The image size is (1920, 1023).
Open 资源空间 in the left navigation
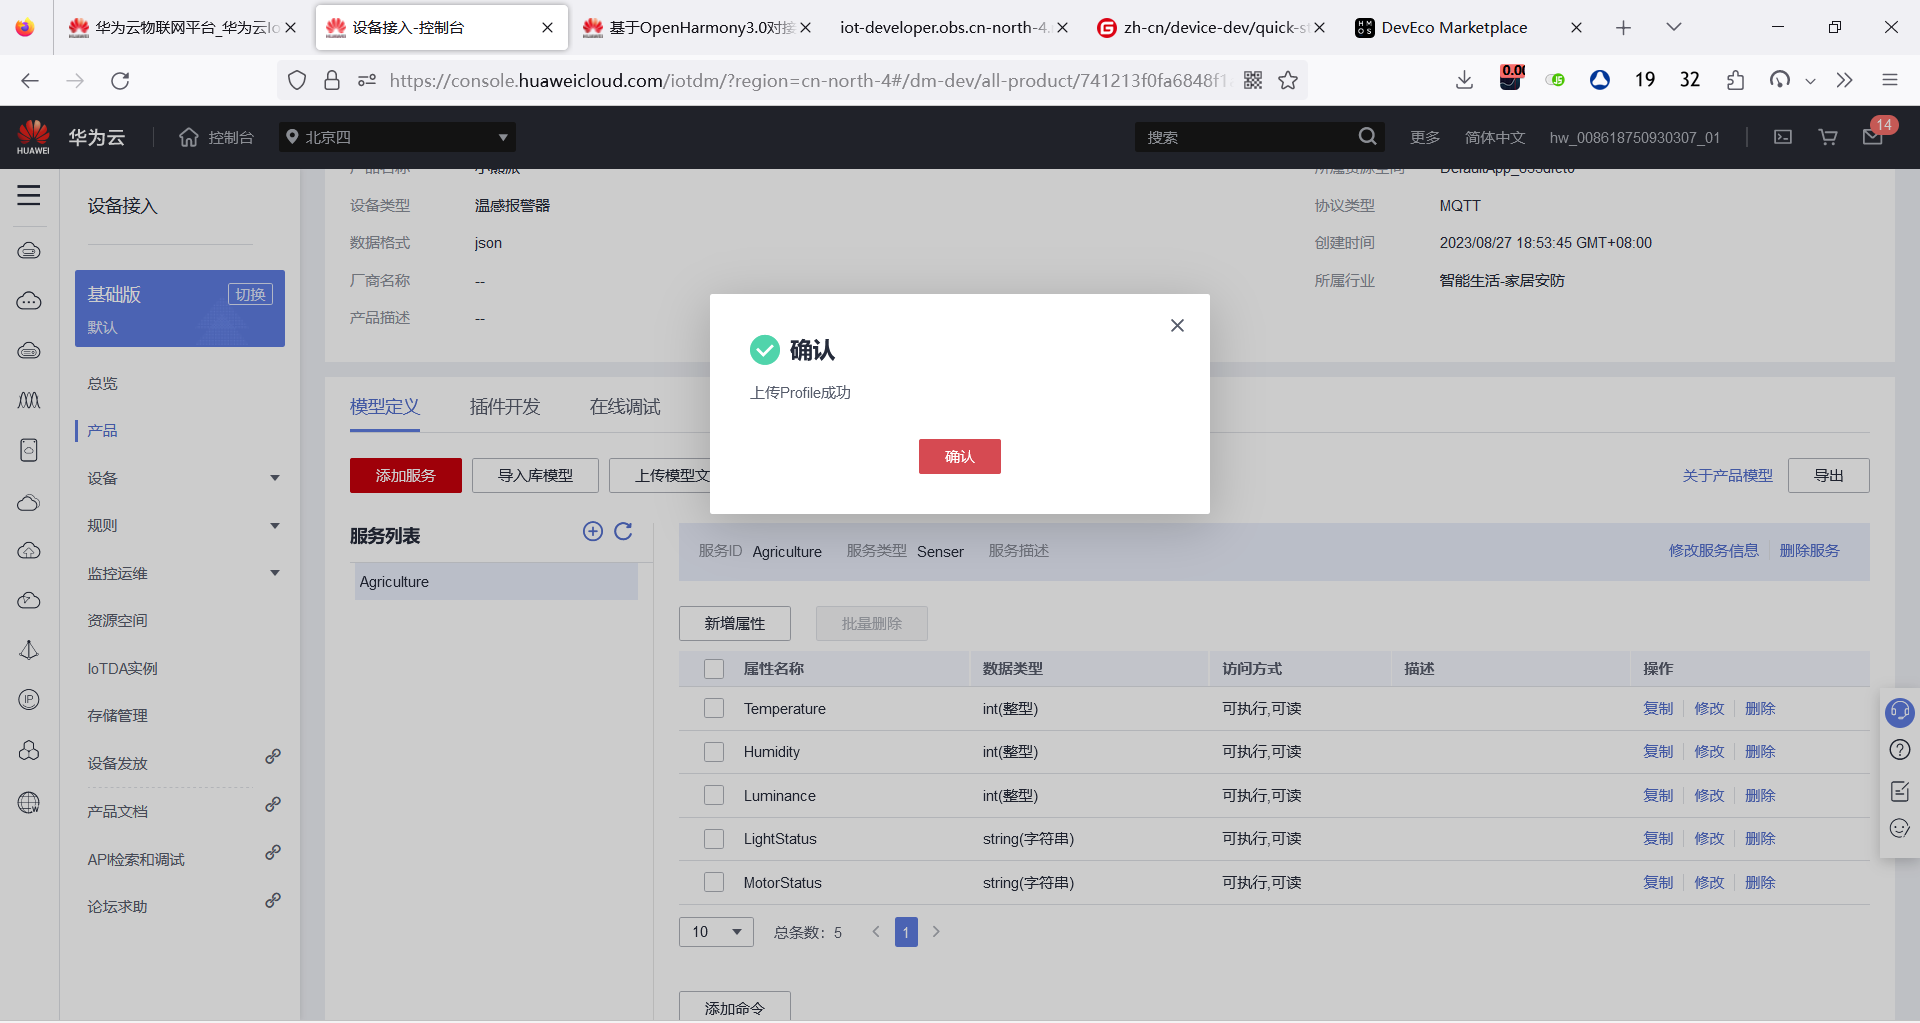pyautogui.click(x=117, y=620)
